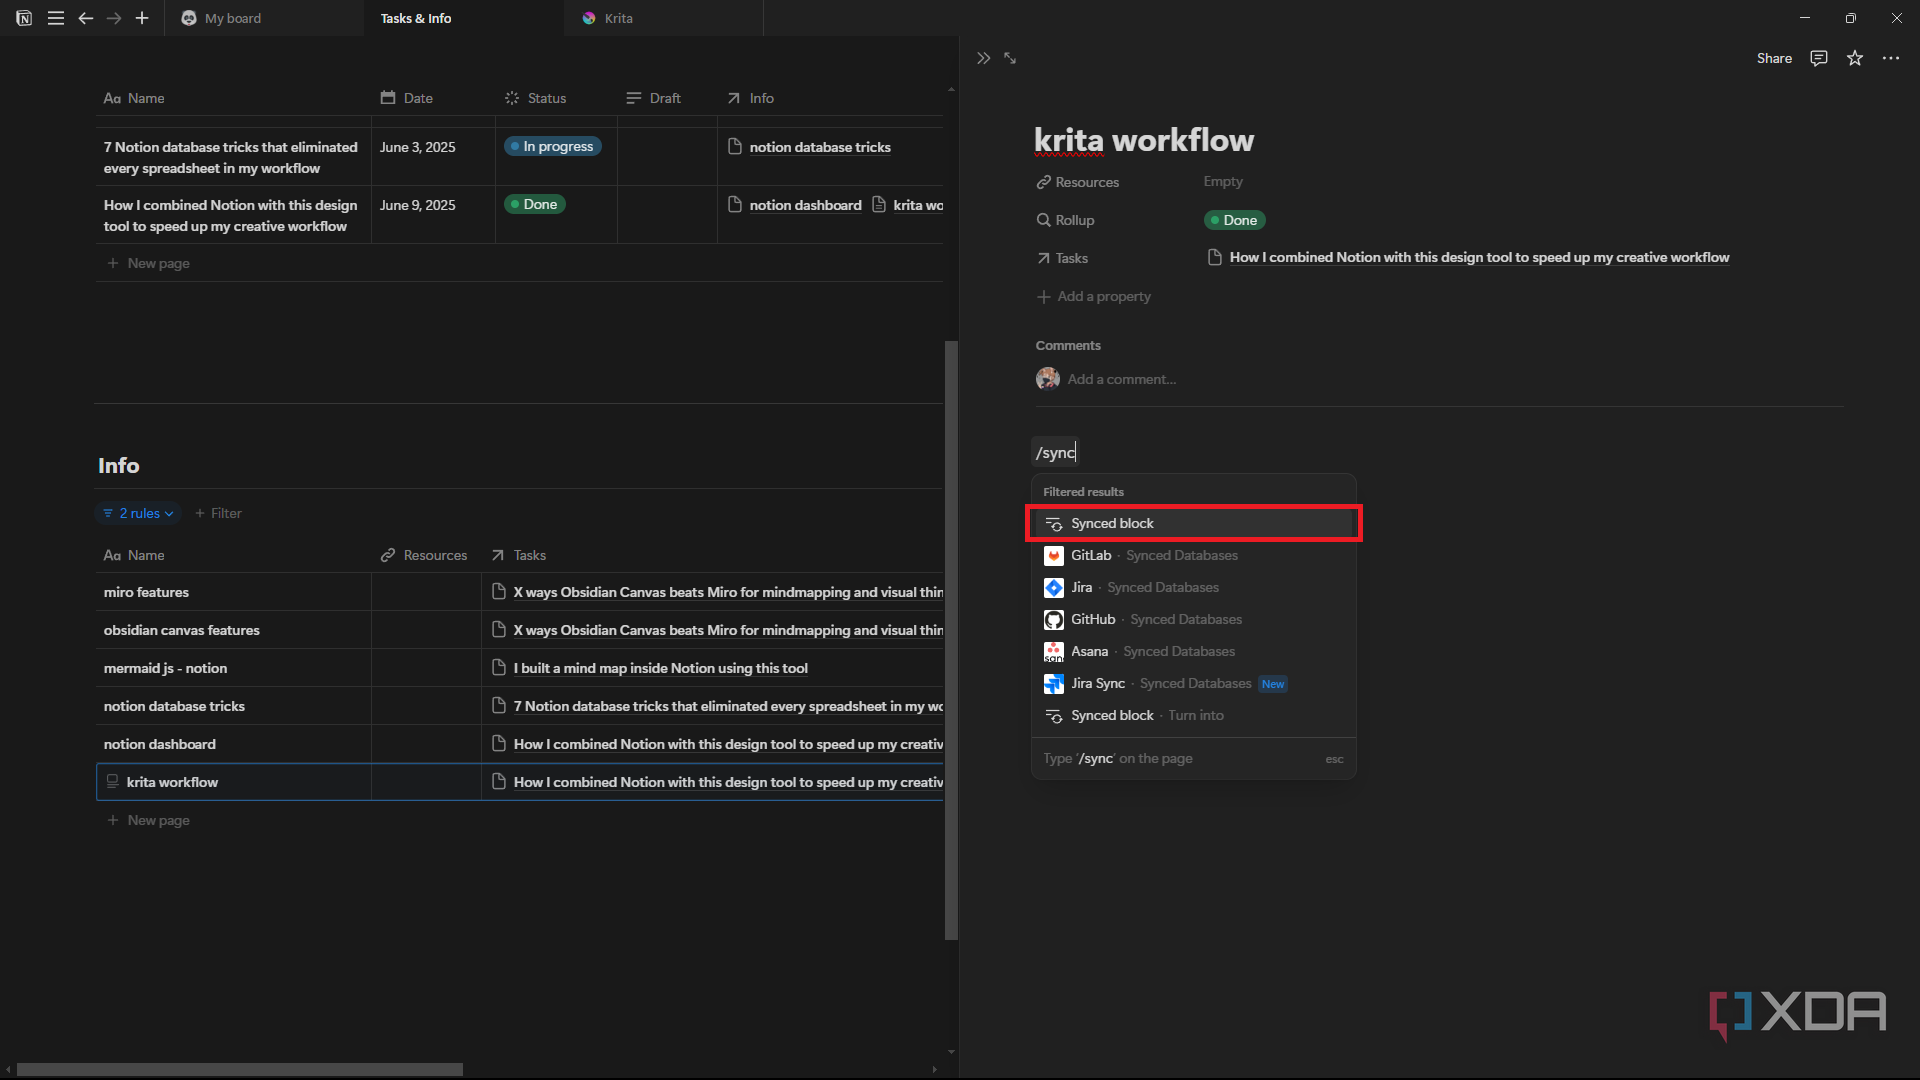Choose the Jira synced database option
This screenshot has width=1920, height=1080.
pyautogui.click(x=1194, y=587)
